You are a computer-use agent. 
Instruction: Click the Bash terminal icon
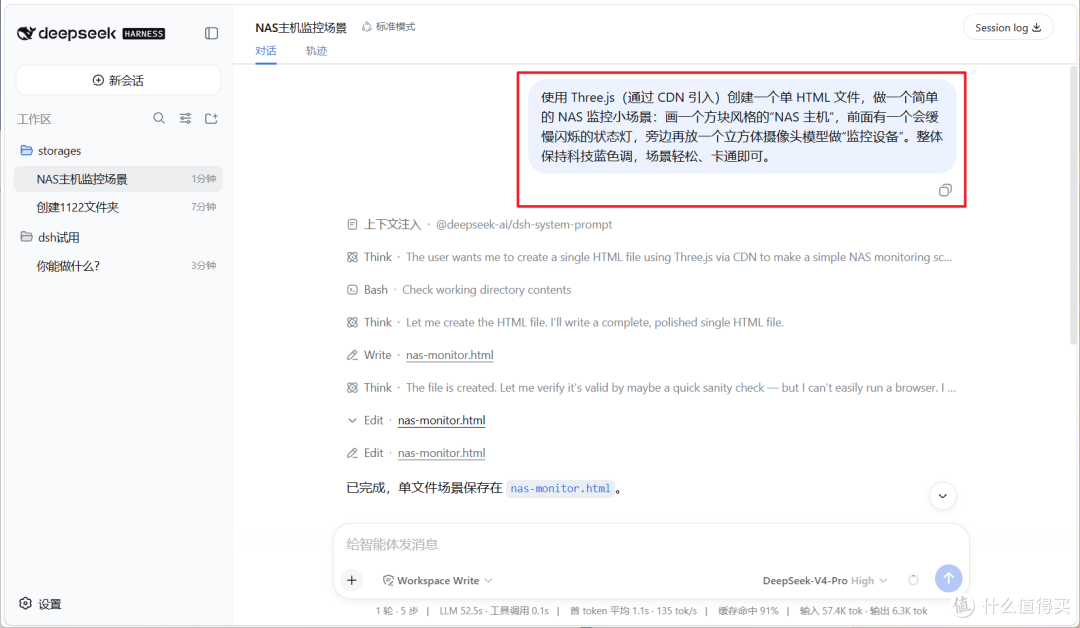pyautogui.click(x=352, y=290)
